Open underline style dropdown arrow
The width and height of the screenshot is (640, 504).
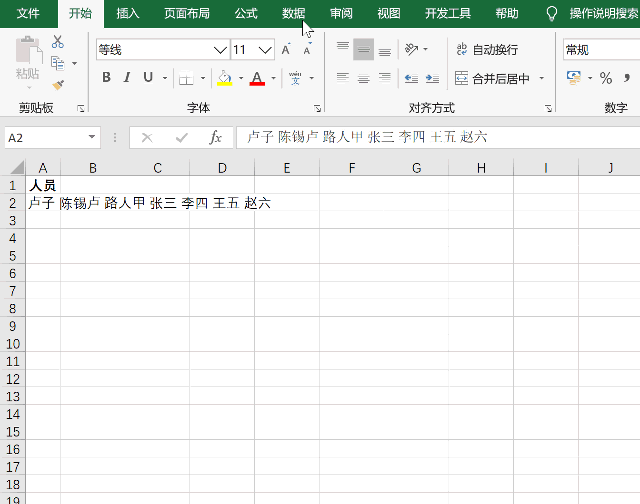[165, 78]
